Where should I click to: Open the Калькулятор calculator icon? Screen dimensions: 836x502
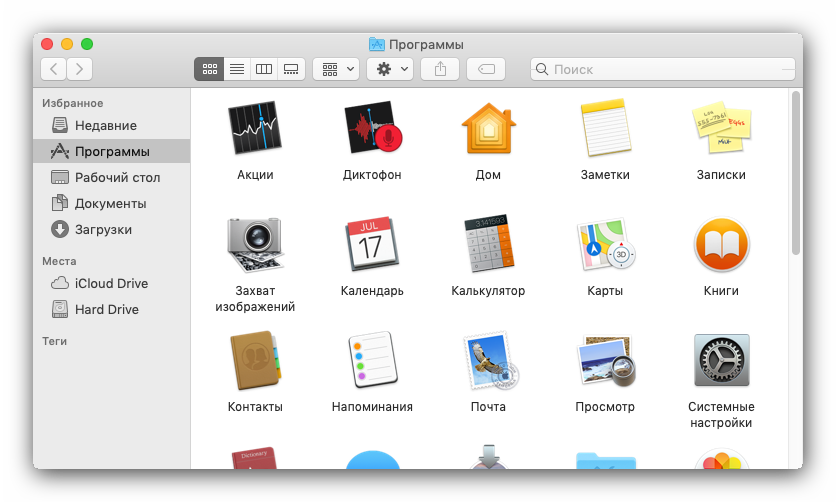tap(488, 244)
